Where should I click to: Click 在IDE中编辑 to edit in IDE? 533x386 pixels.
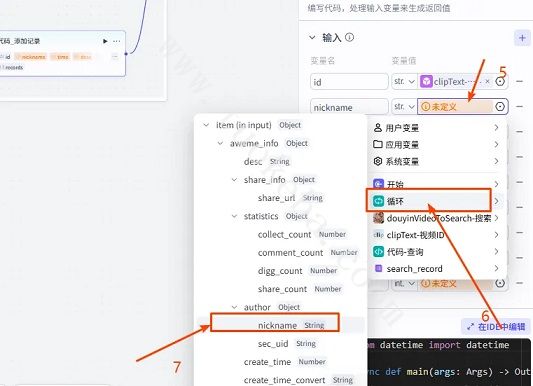[496, 327]
